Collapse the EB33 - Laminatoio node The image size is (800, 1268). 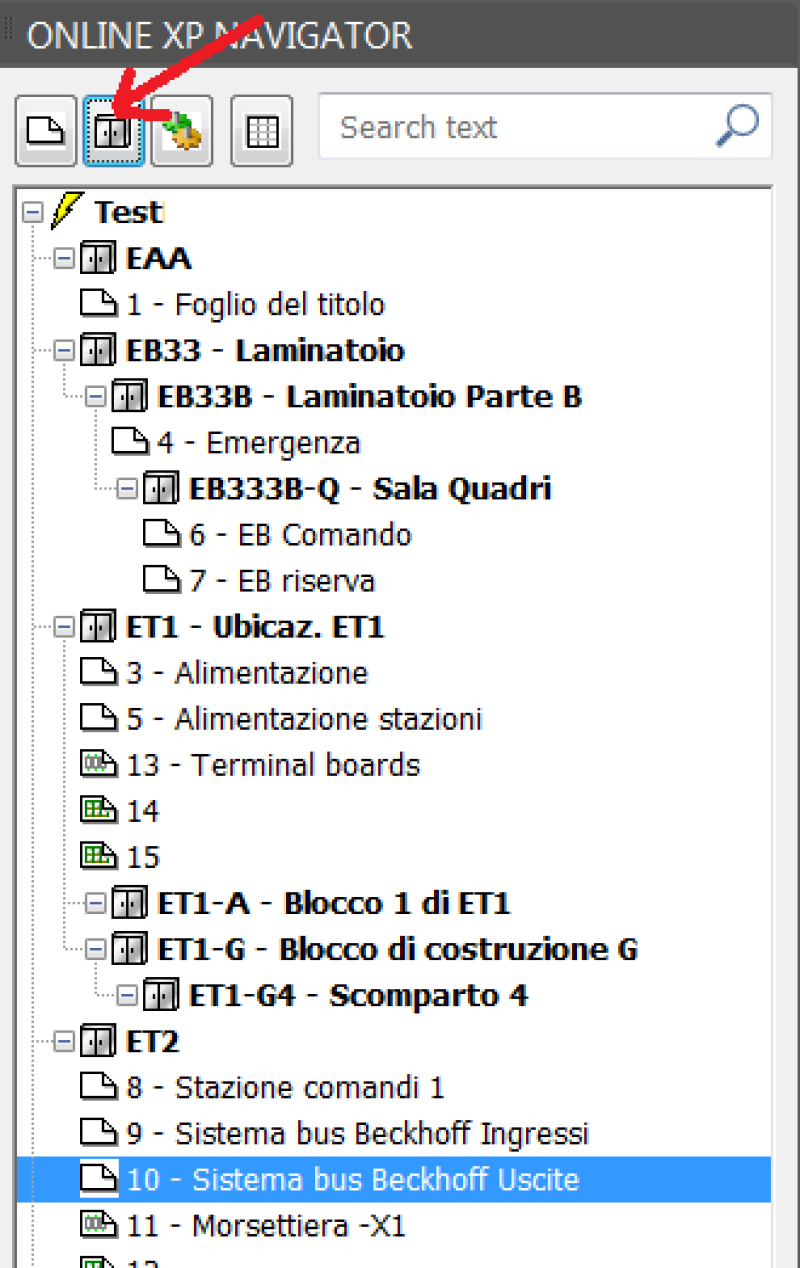point(64,351)
